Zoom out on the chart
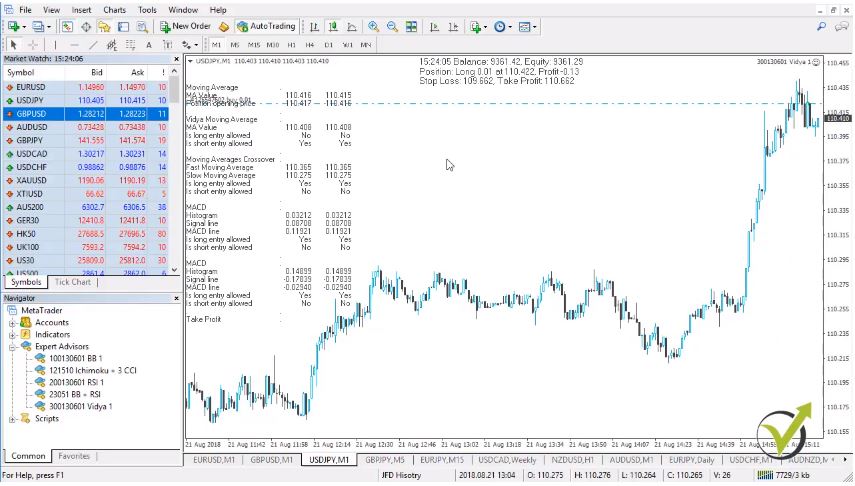Screen dimensions: 855x486 coord(392,26)
